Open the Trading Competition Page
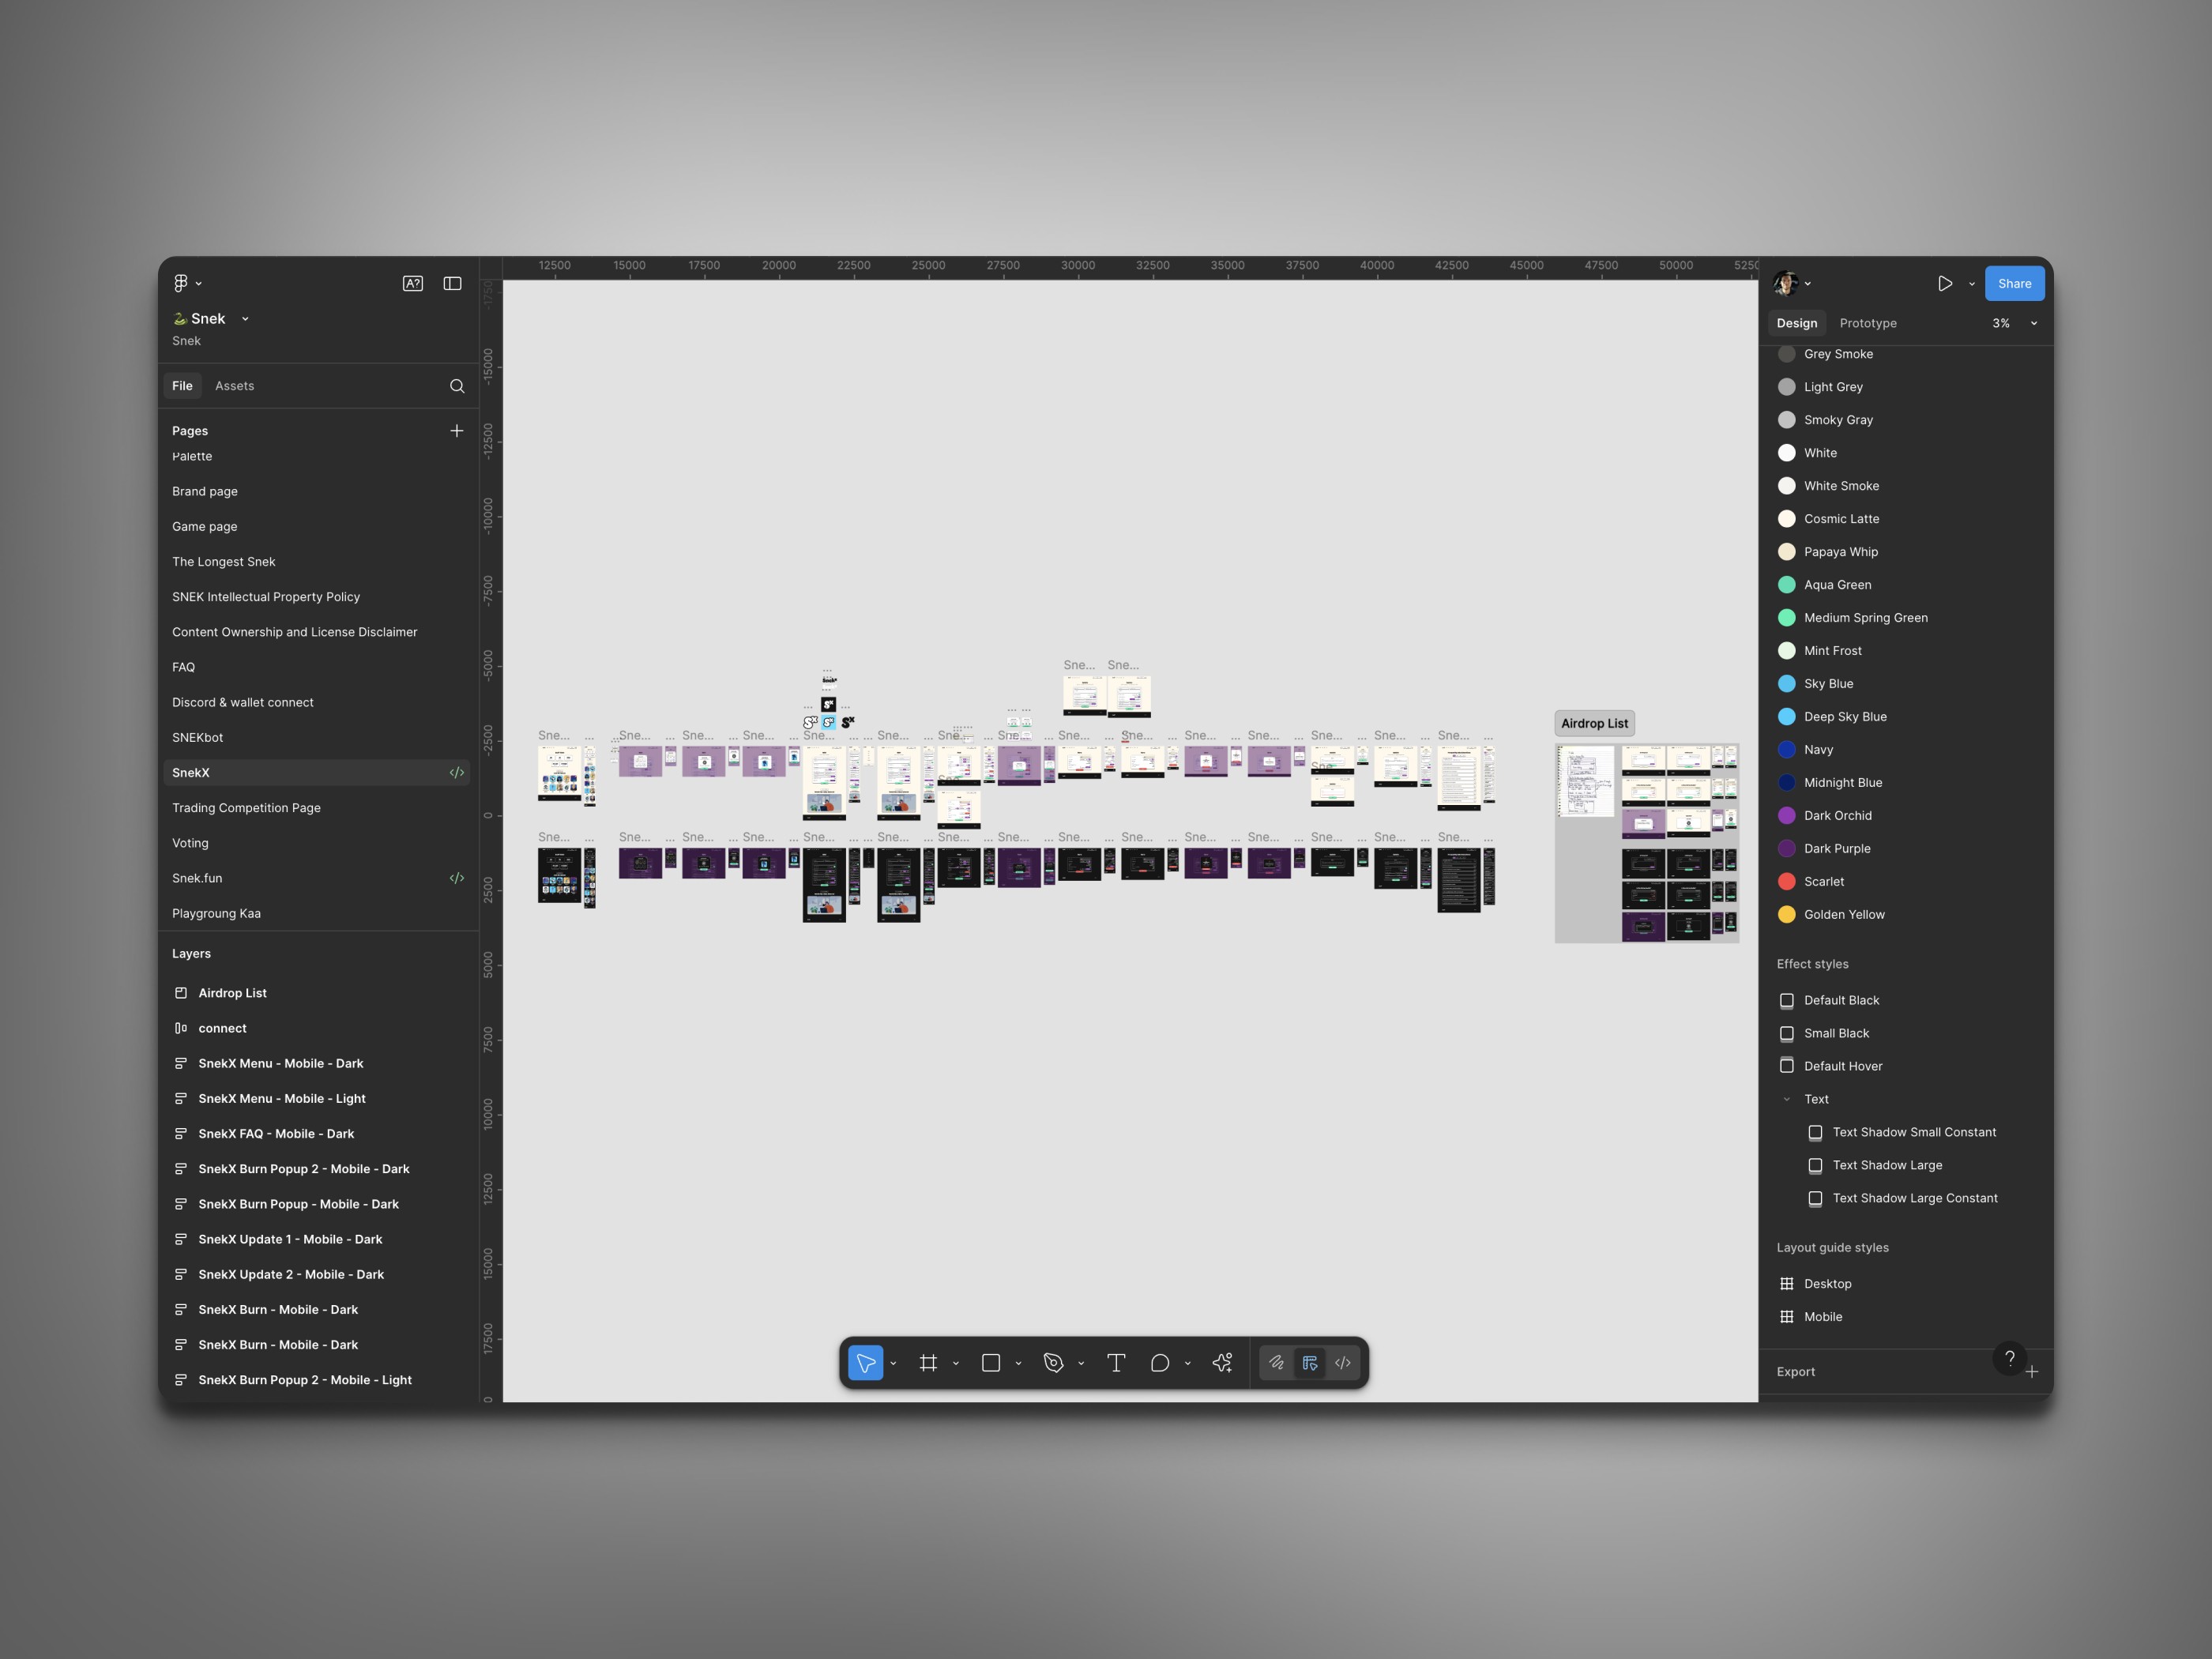 [246, 808]
